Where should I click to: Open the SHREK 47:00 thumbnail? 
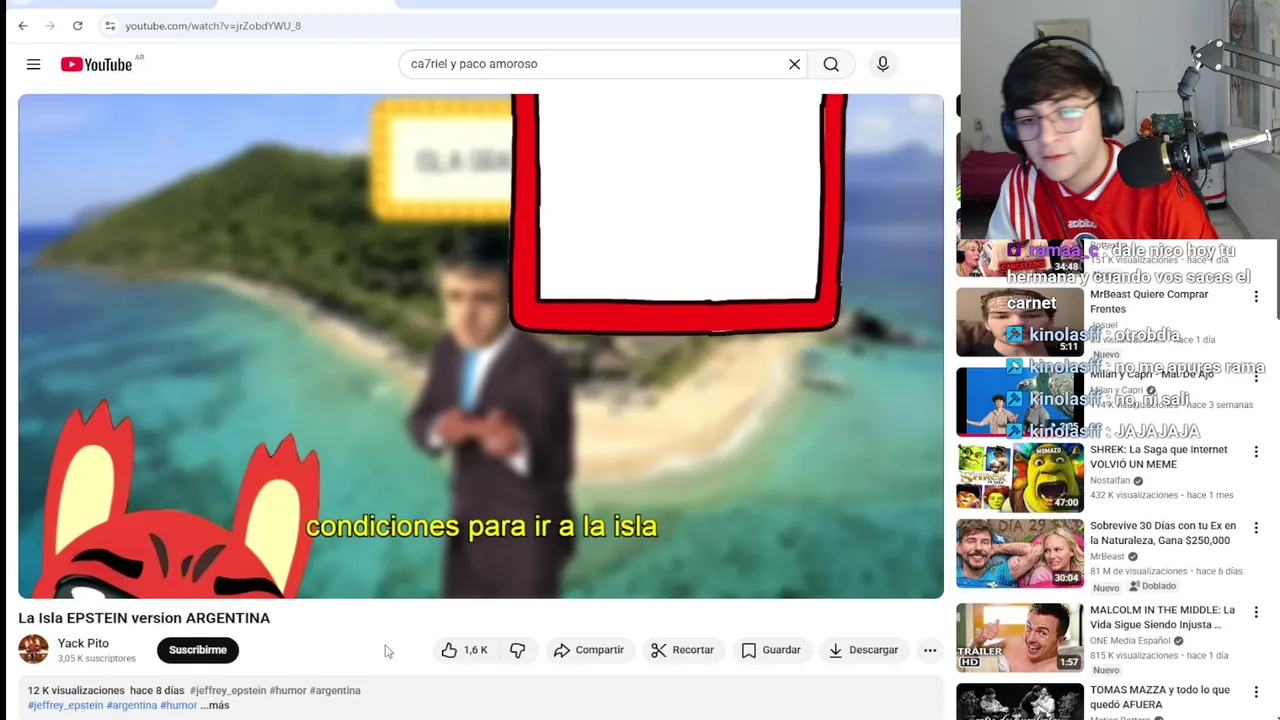click(x=1019, y=477)
